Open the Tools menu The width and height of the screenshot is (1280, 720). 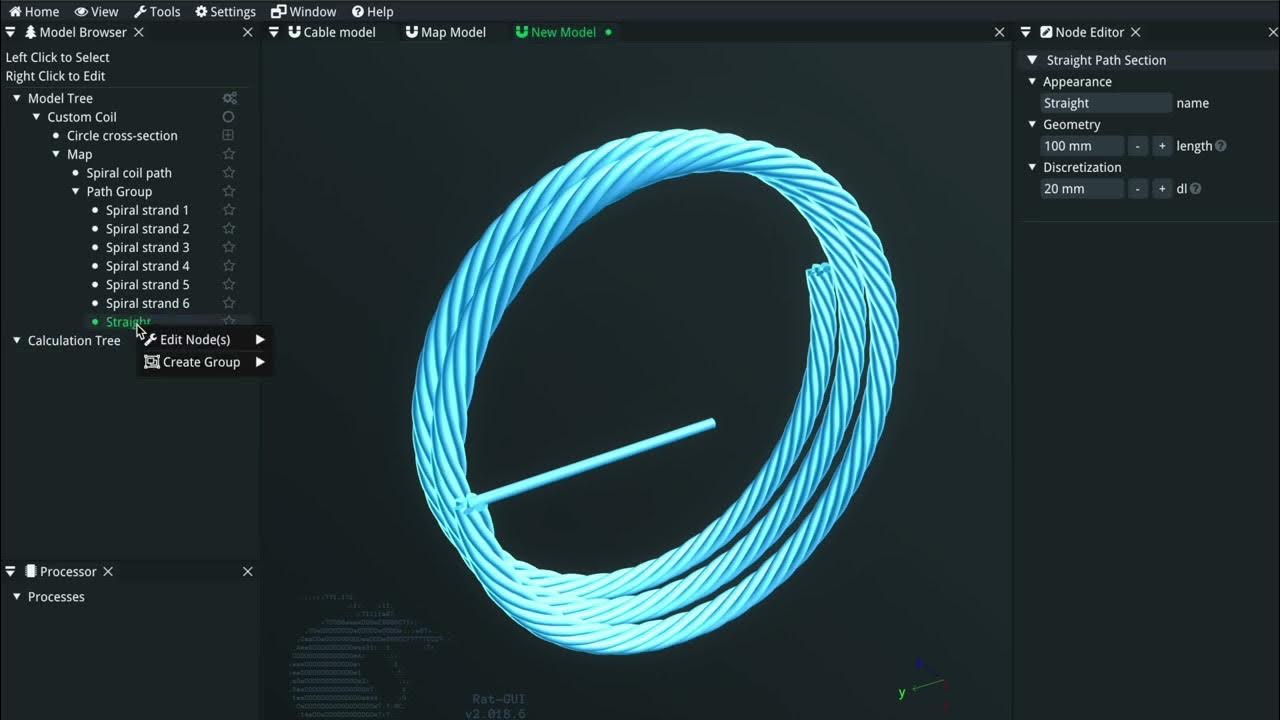157,12
